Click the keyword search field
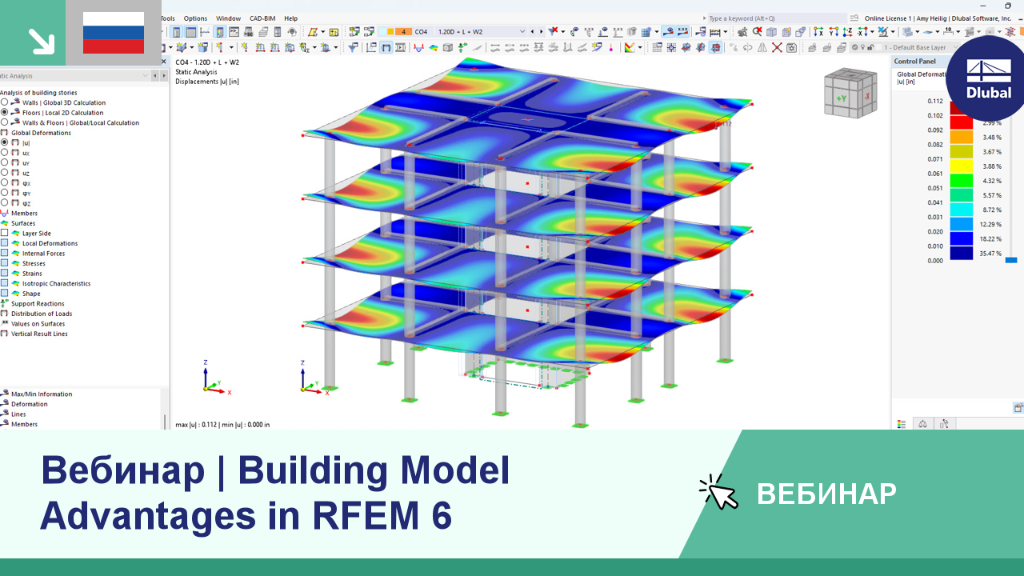Viewport: 1024px width, 576px height. (776, 18)
